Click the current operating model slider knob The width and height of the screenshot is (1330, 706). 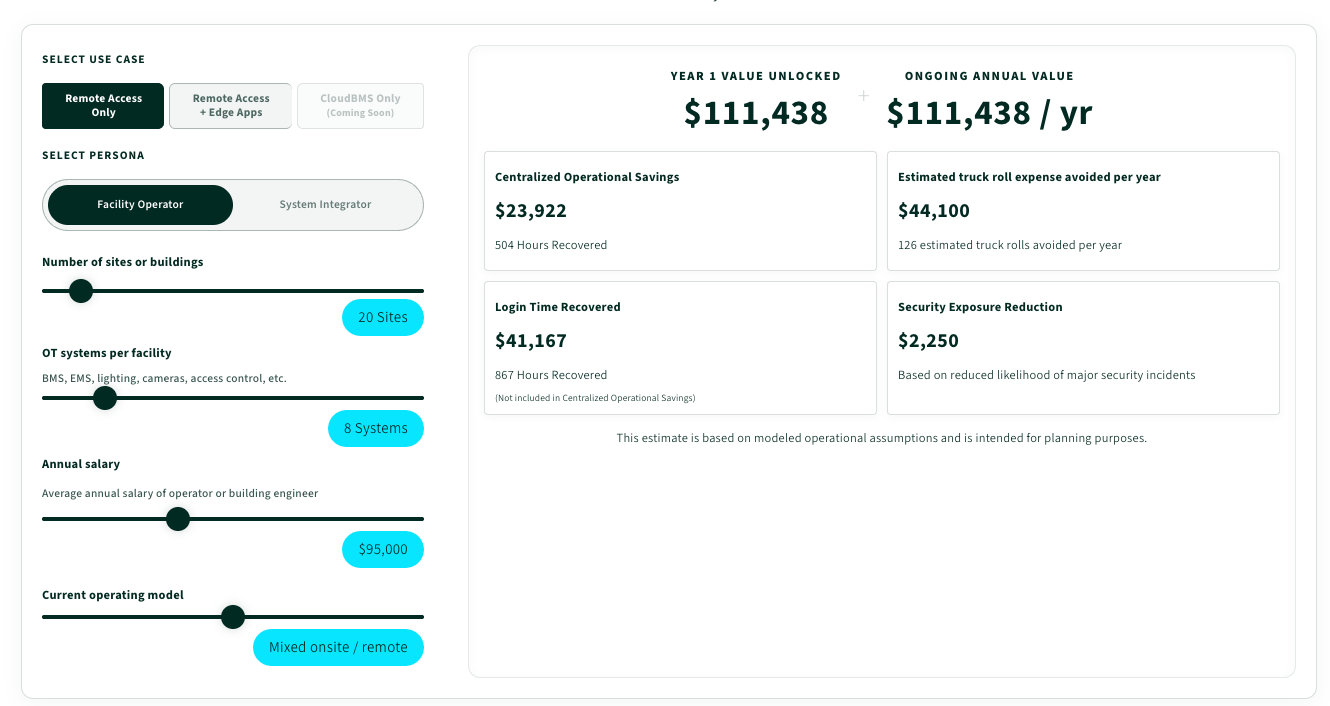click(233, 617)
